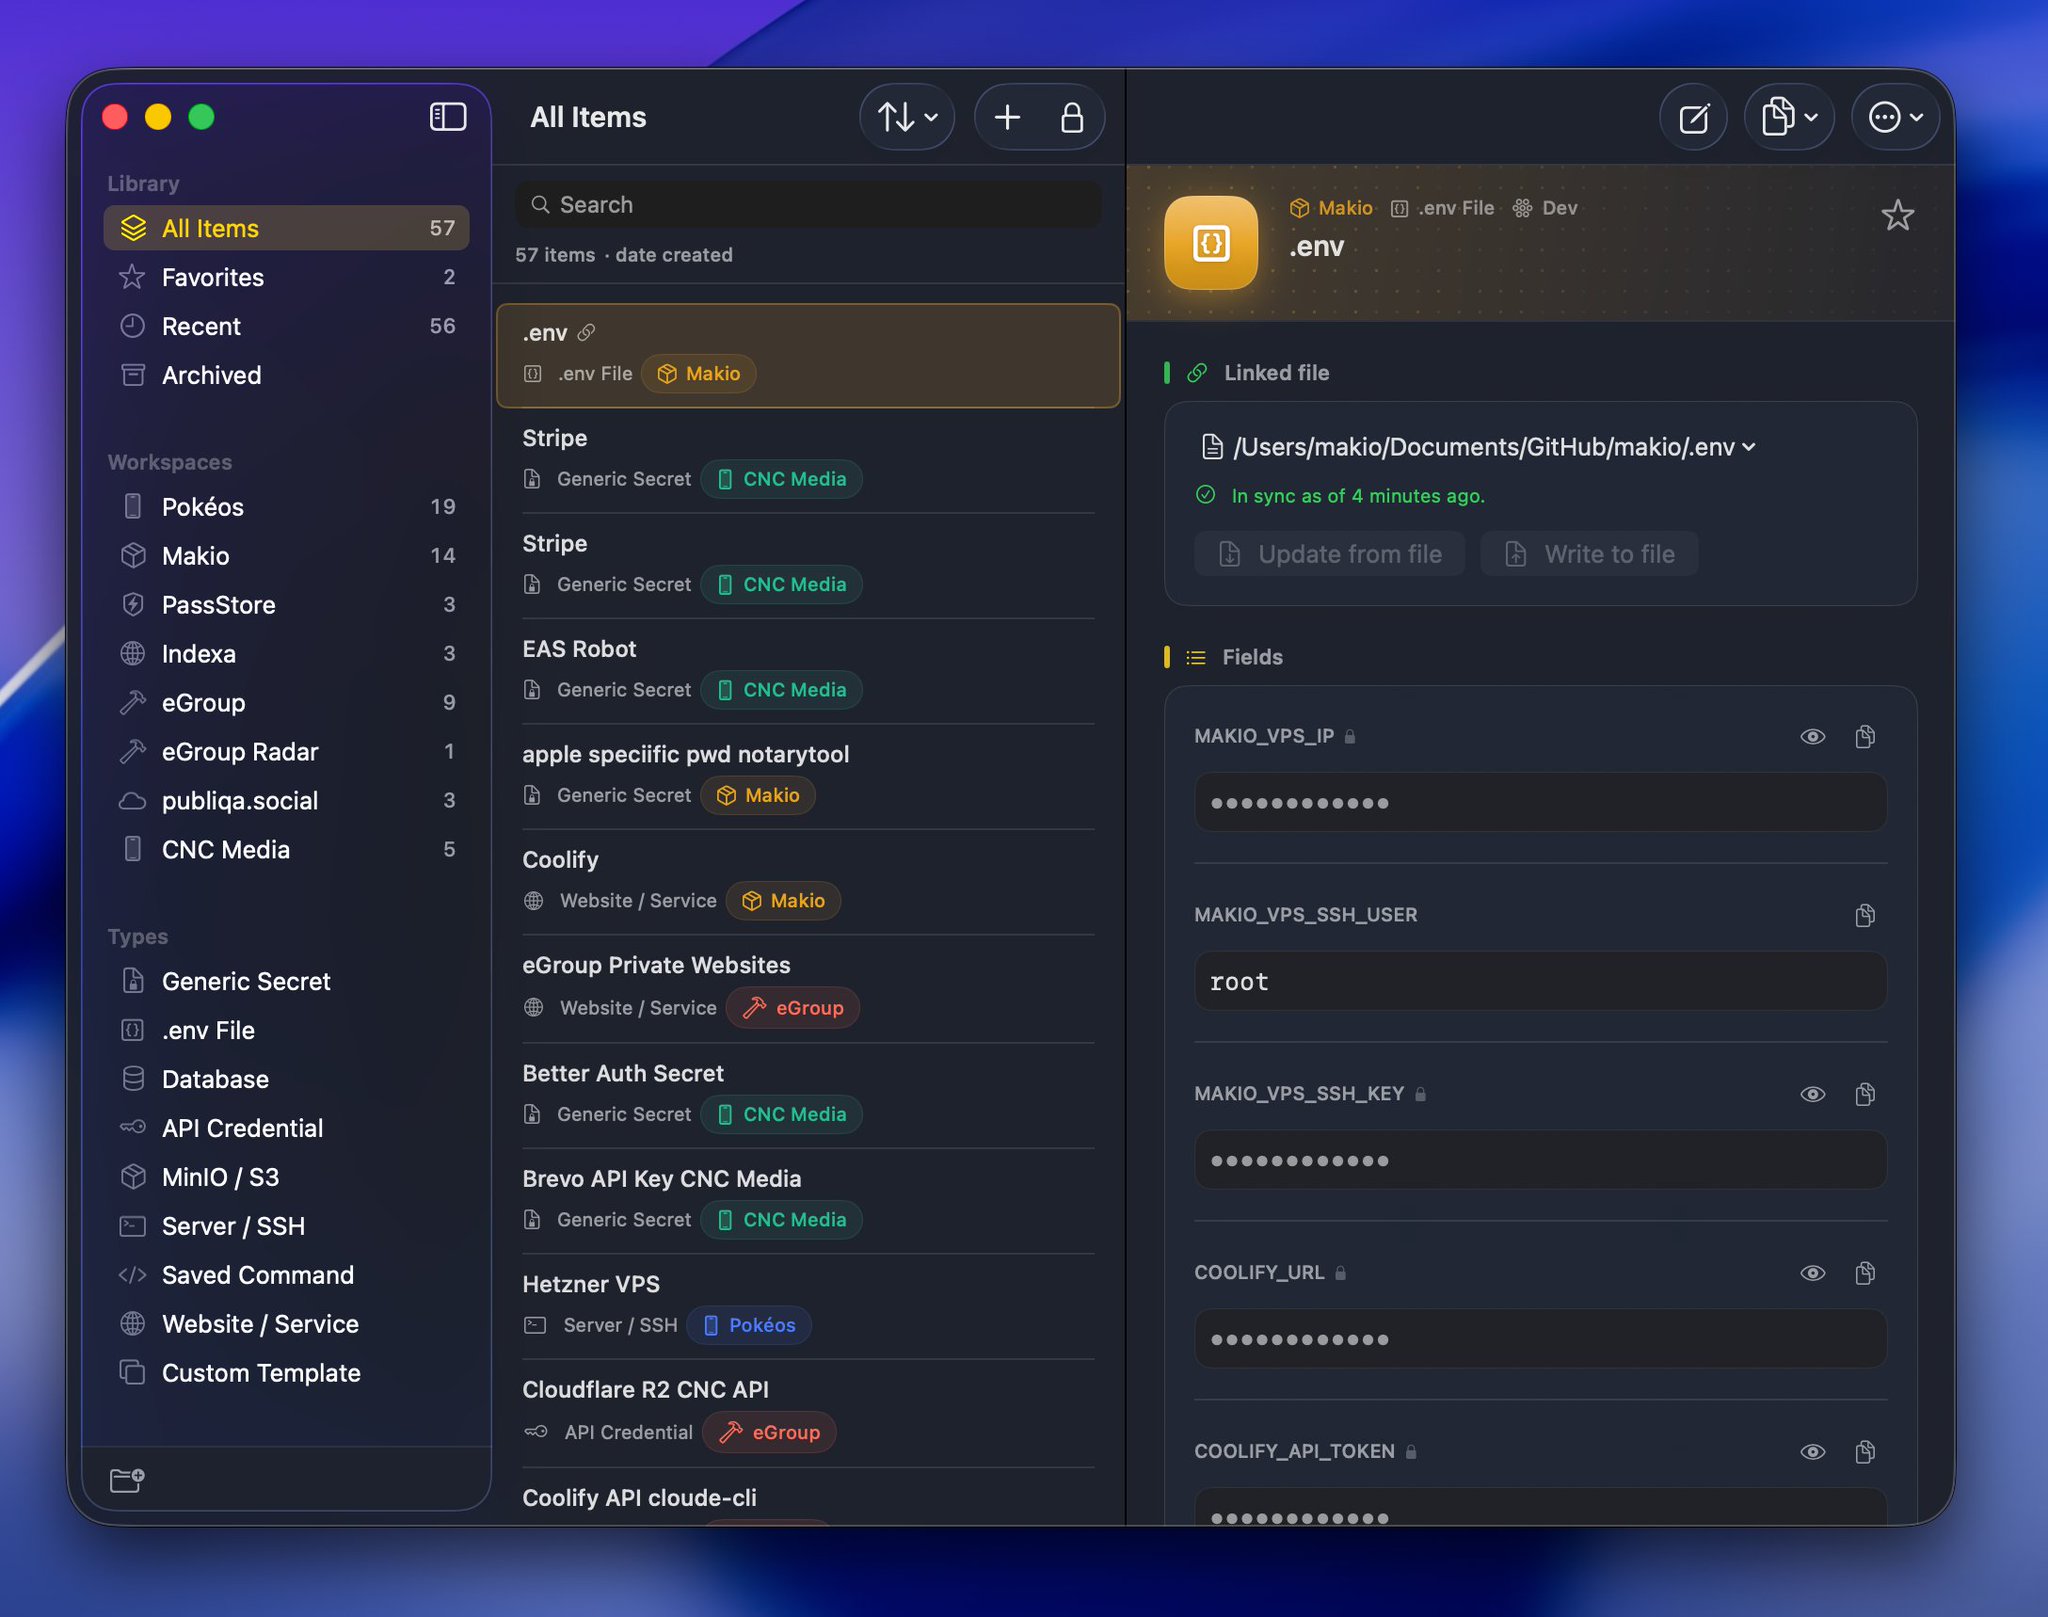Mark .env as favorite with star
This screenshot has width=2048, height=1617.
[1897, 215]
